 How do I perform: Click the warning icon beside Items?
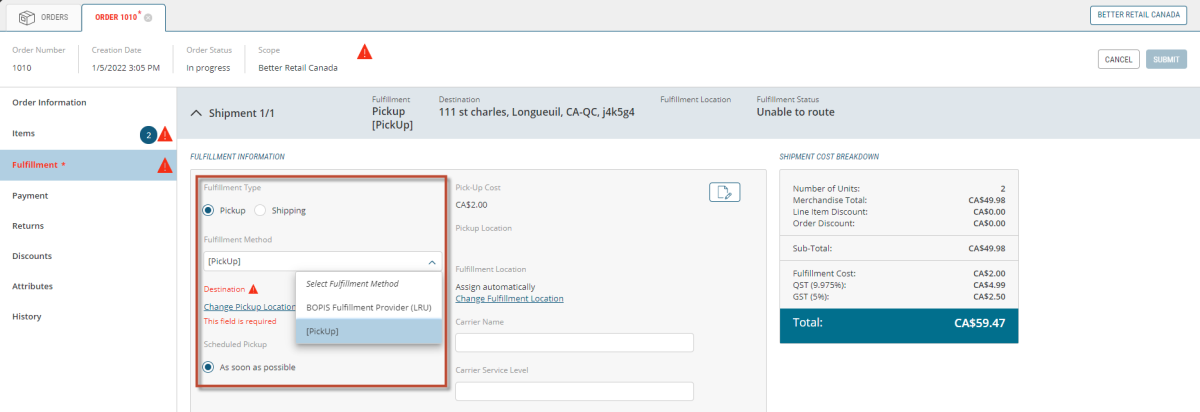tap(165, 134)
